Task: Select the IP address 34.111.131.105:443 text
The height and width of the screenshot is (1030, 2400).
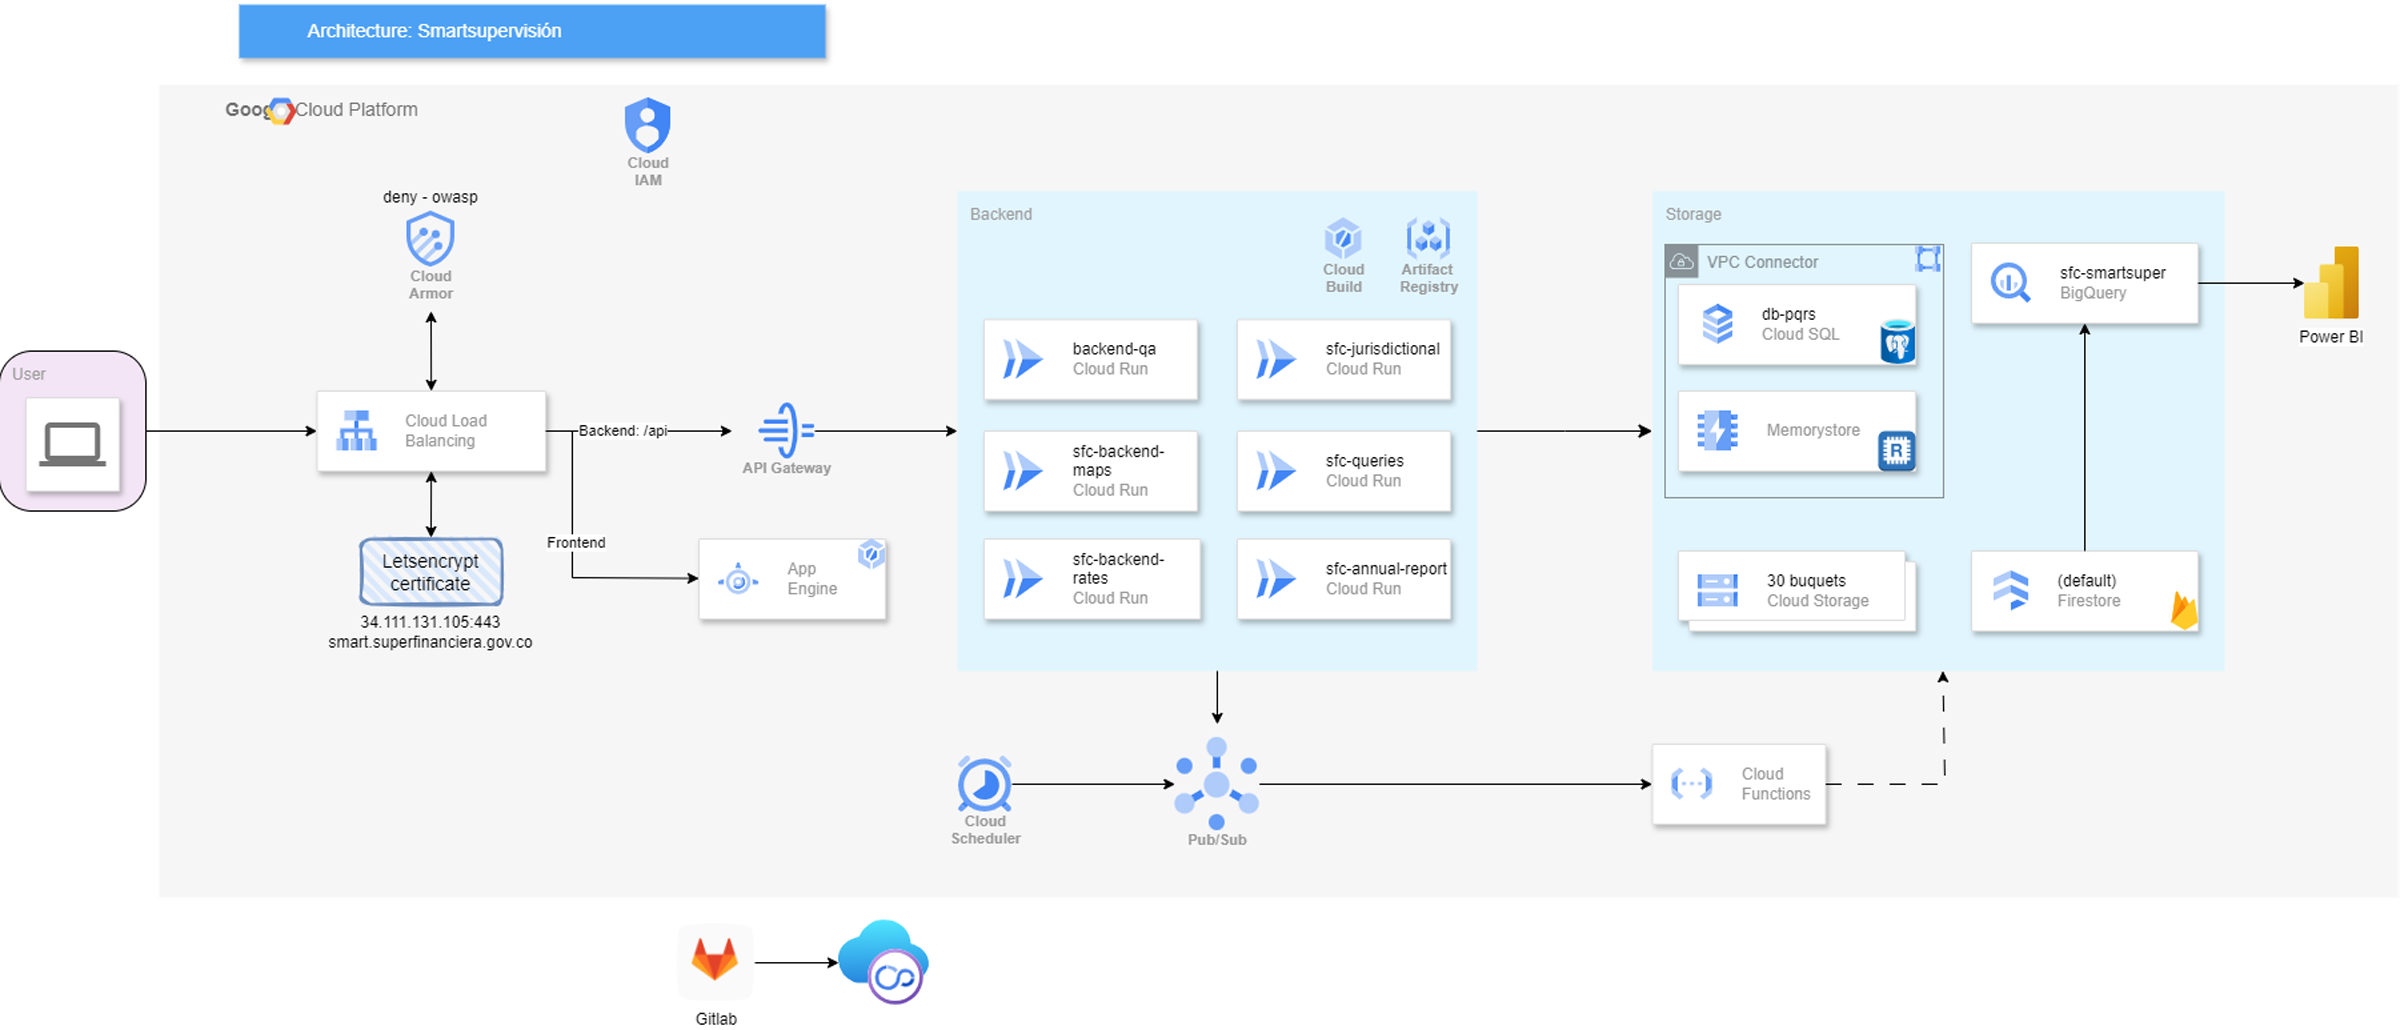Action: (430, 622)
